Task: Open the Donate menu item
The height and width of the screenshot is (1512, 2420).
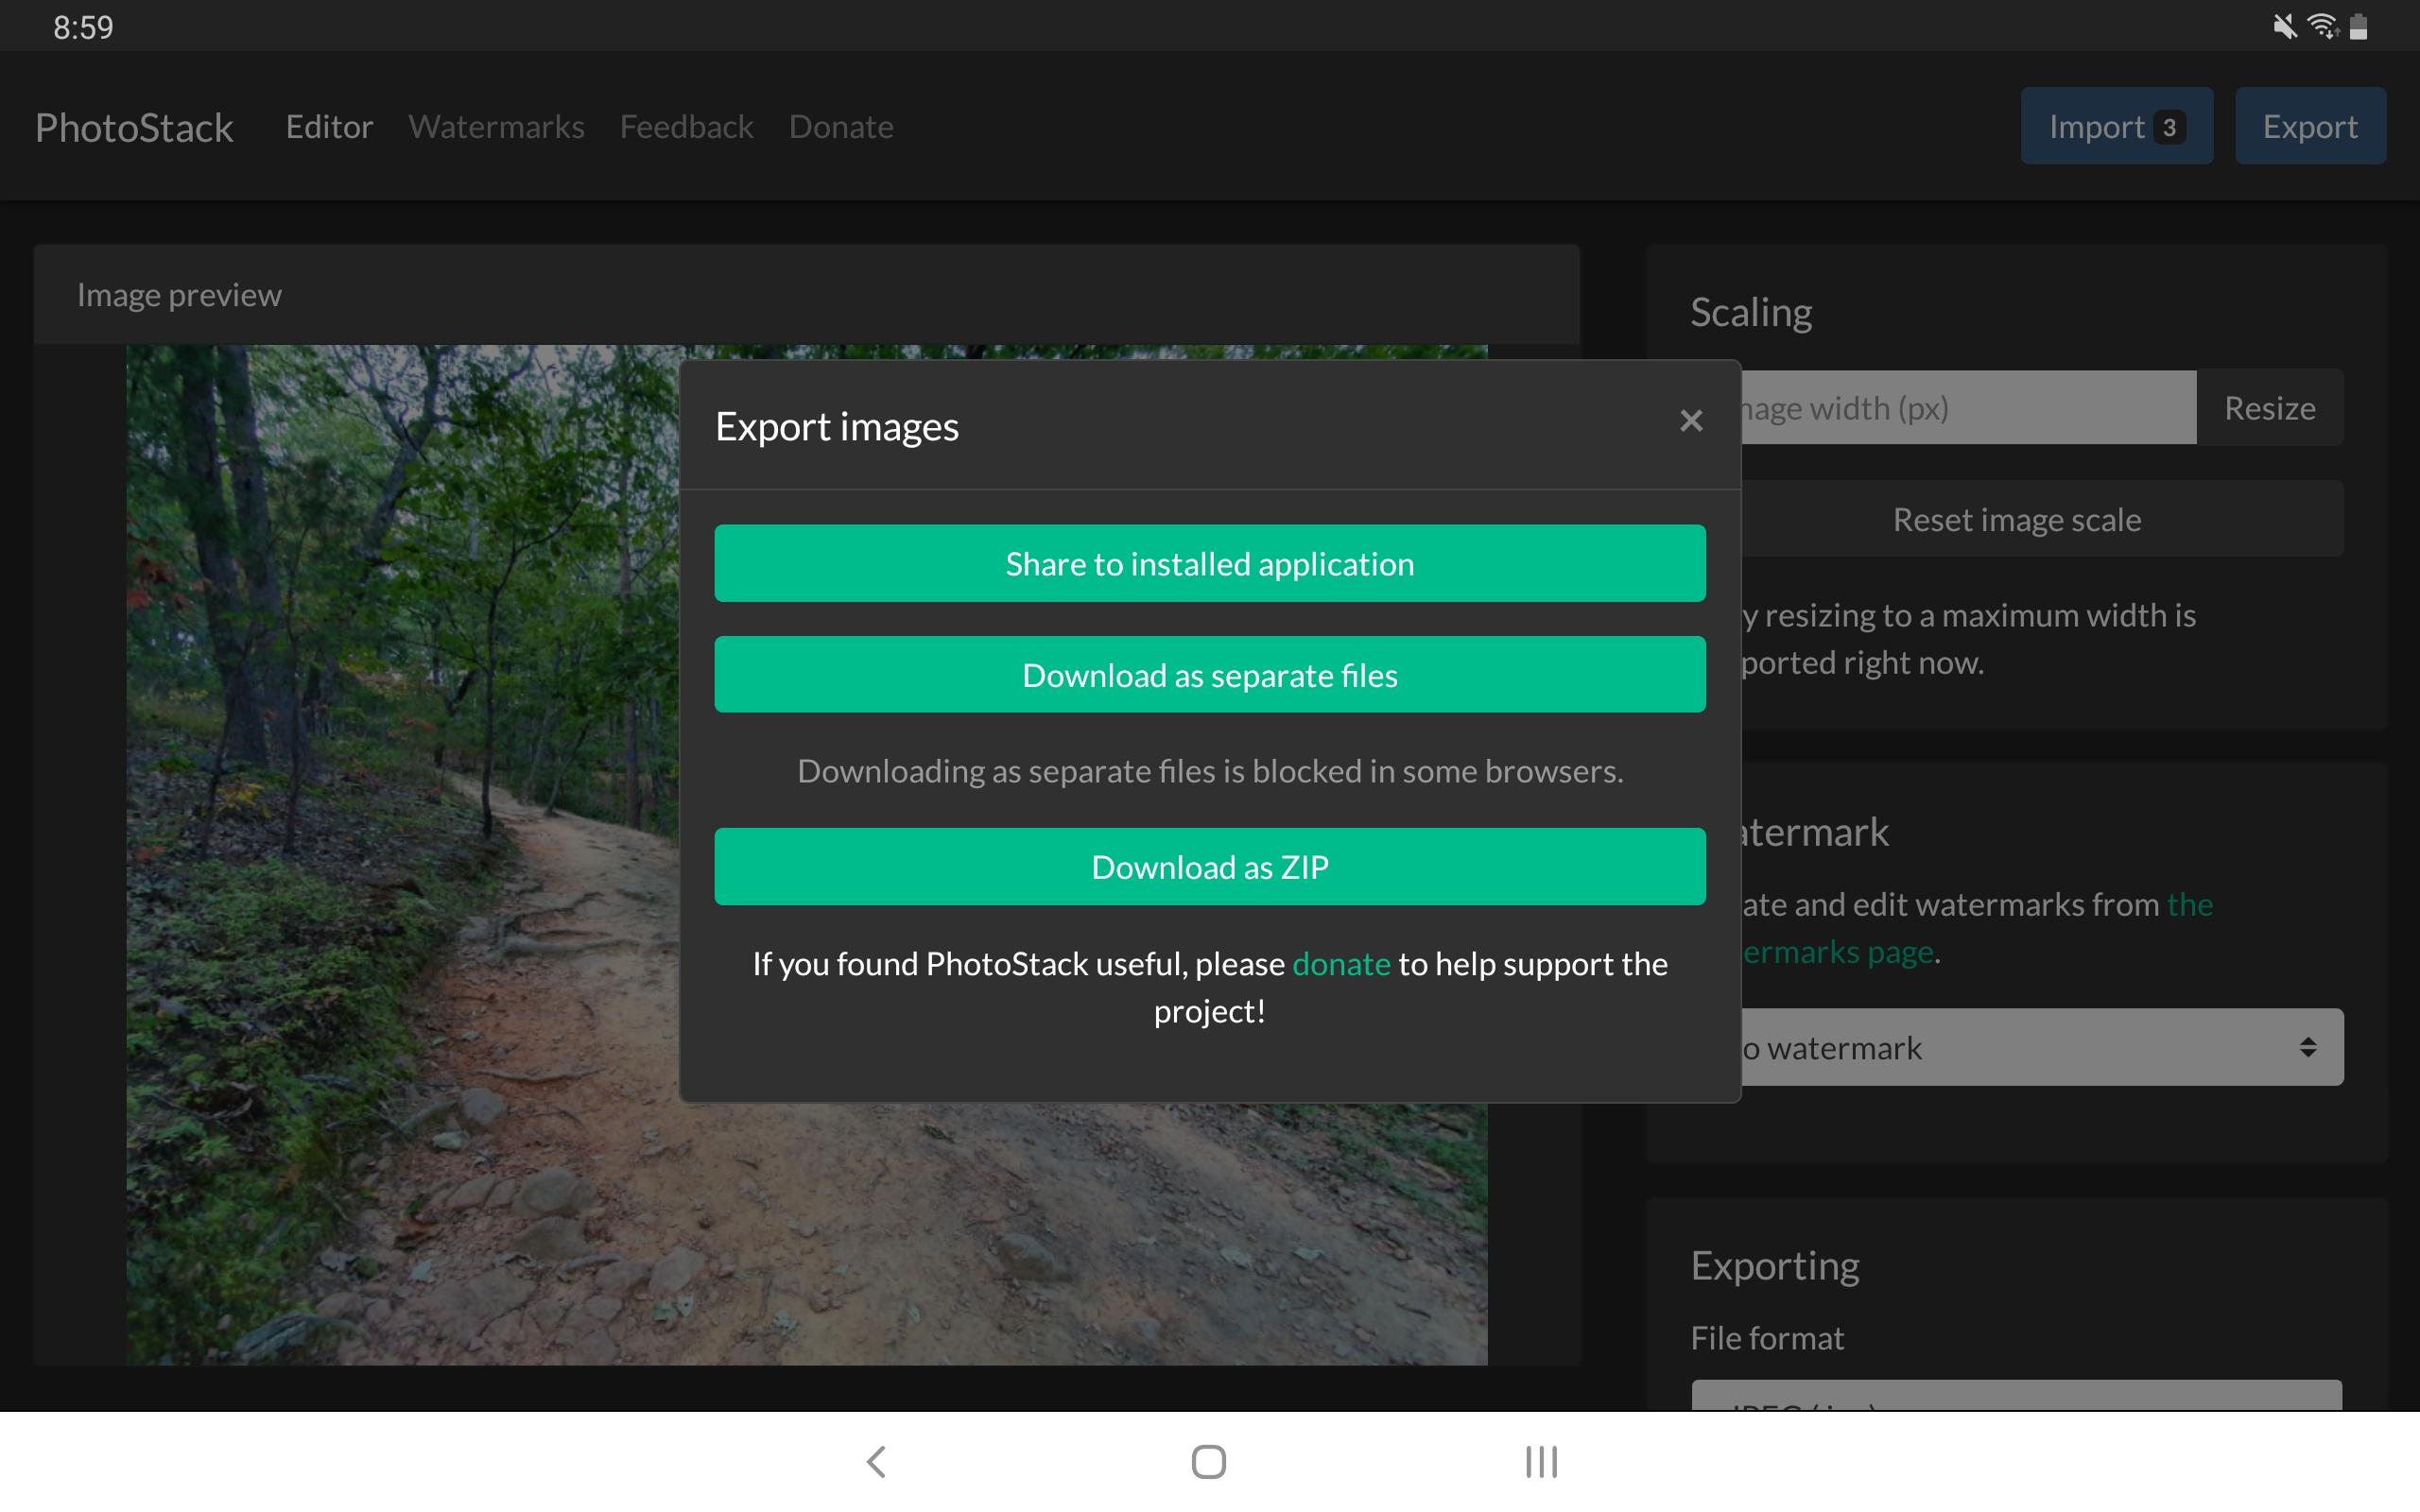Action: [841, 127]
